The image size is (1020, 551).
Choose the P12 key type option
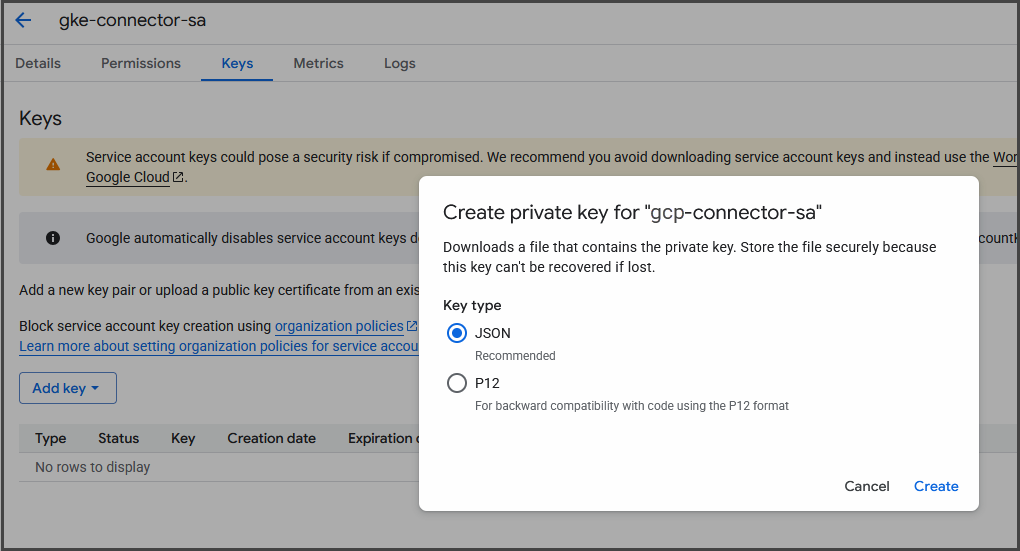coord(457,383)
